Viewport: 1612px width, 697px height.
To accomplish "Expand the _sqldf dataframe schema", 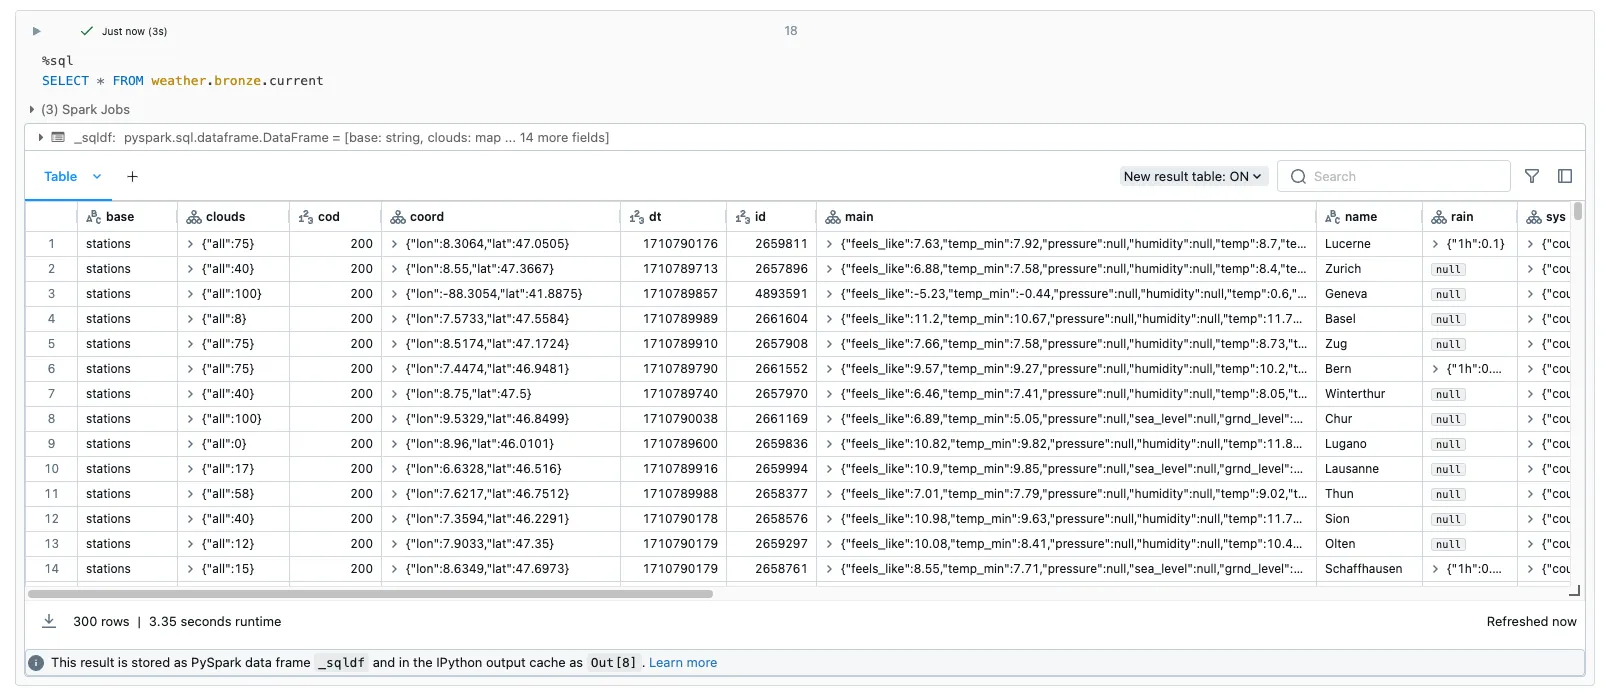I will point(40,138).
